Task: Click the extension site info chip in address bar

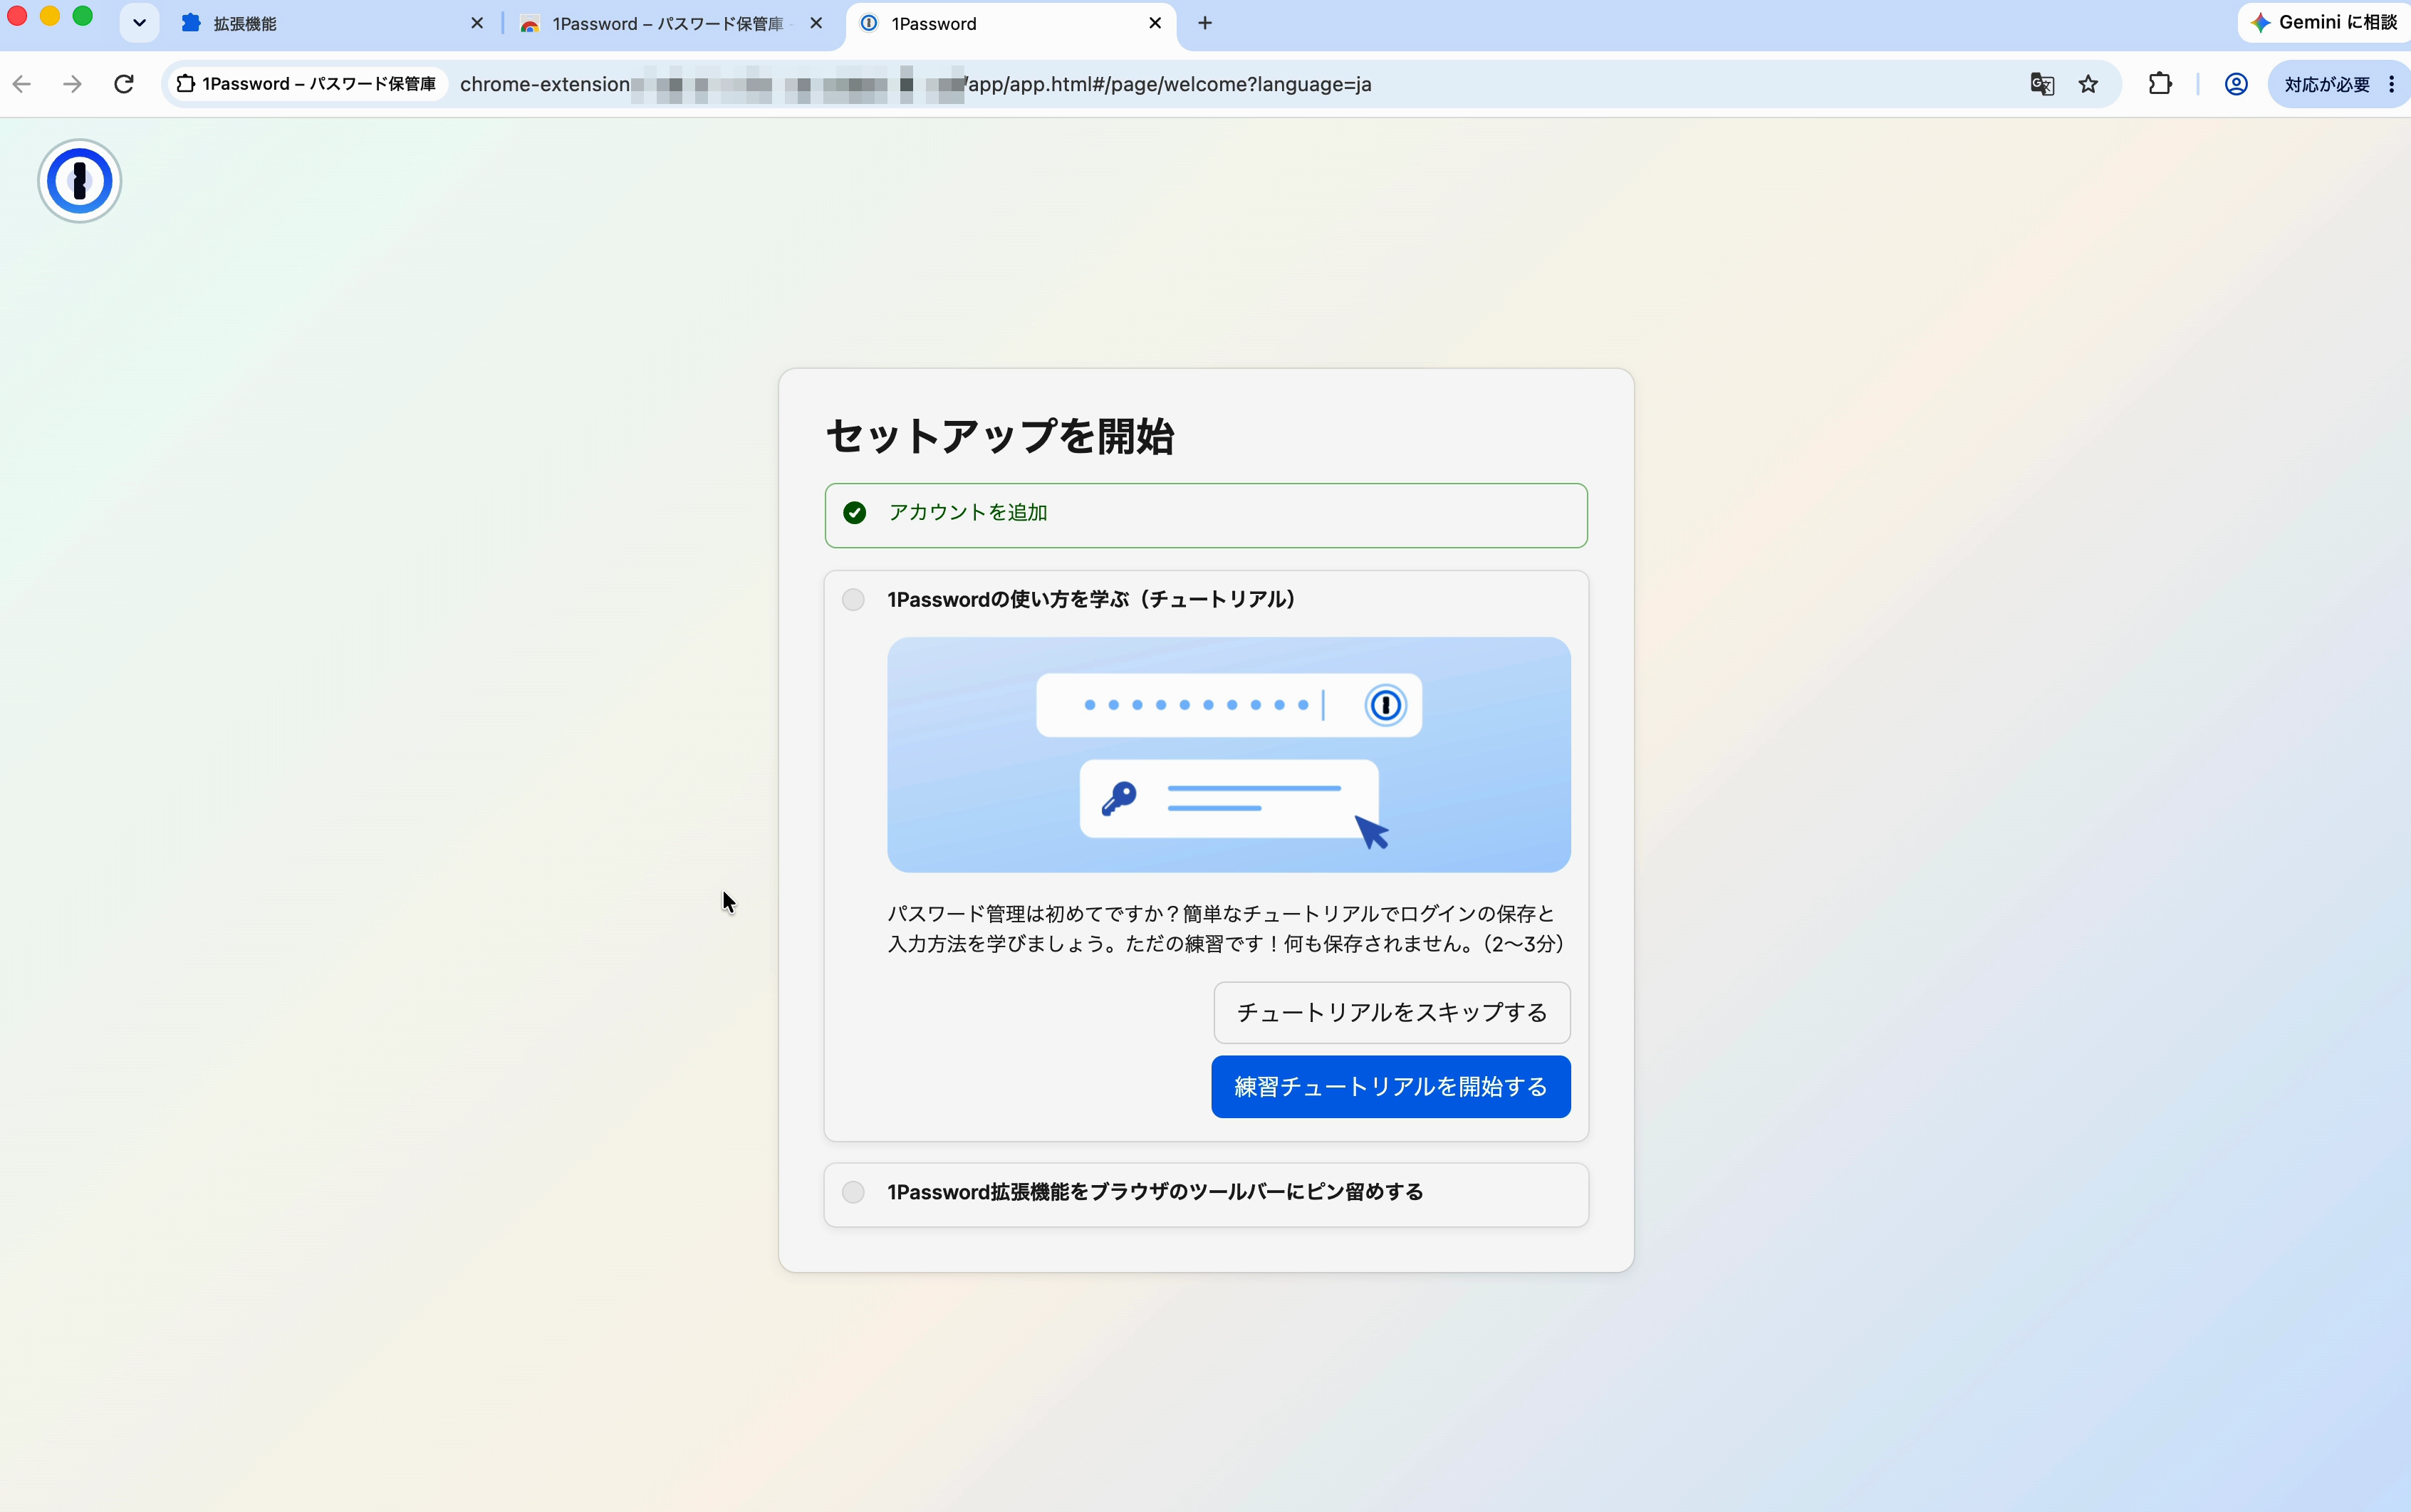Action: 306,84
